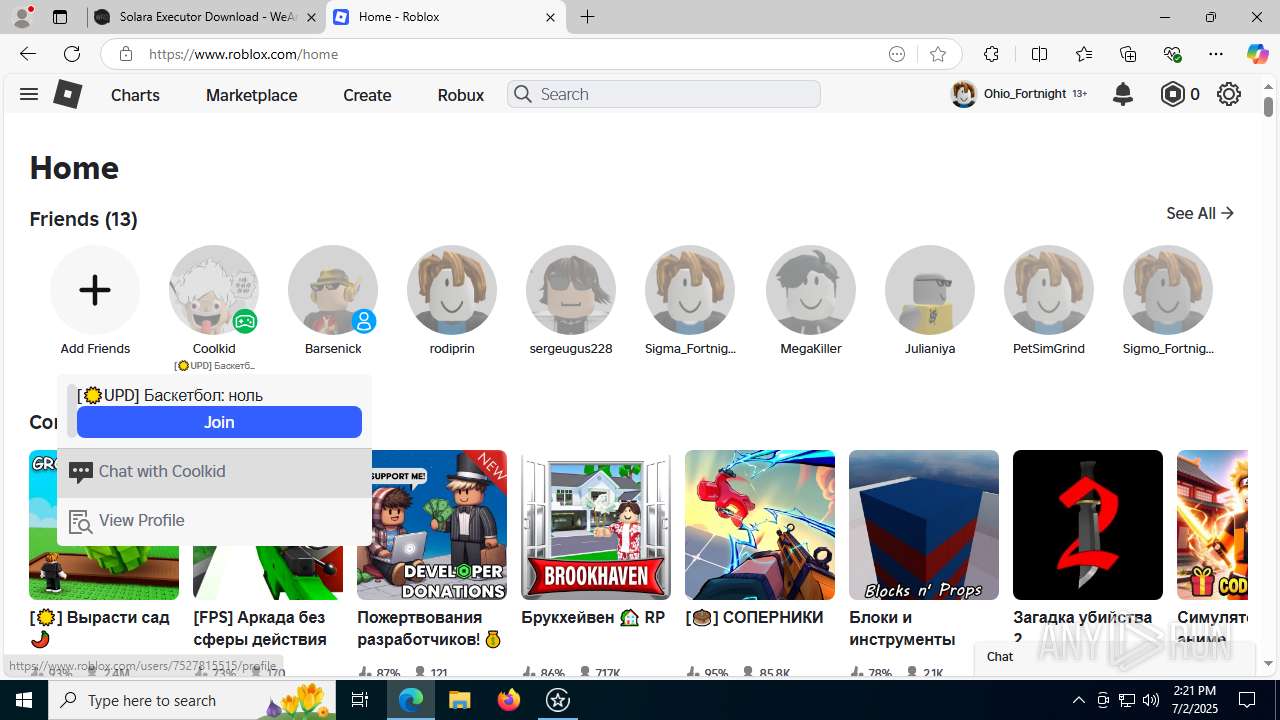The image size is (1280, 720).
Task: Open split screen icon in toolbar
Action: pos(1039,54)
